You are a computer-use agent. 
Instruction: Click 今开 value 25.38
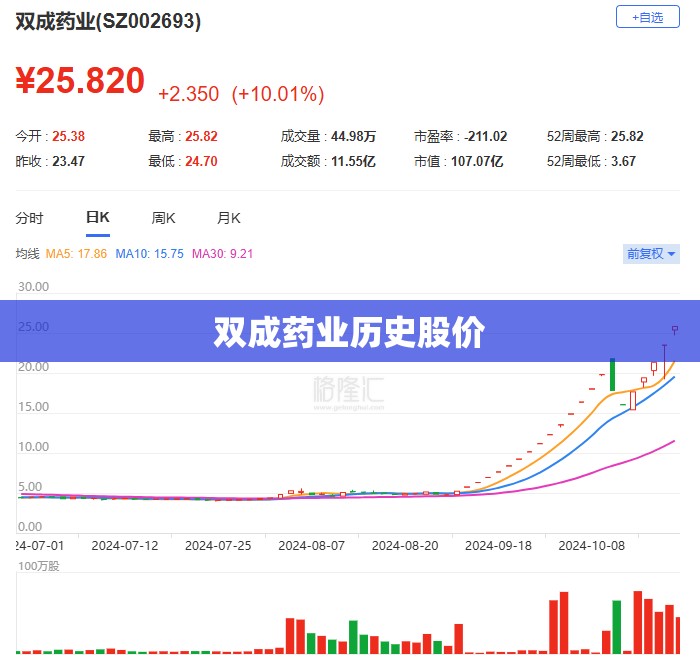[68, 136]
